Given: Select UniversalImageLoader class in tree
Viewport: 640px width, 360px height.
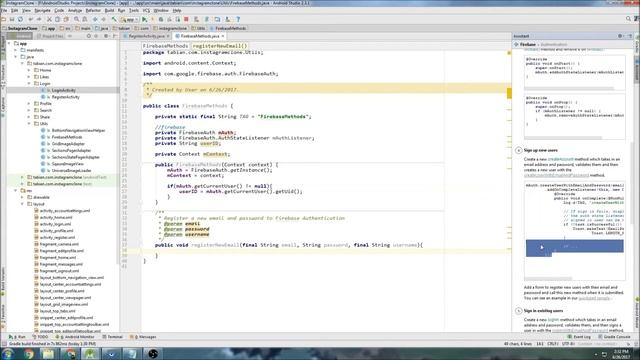Looking at the screenshot, I should point(71,171).
